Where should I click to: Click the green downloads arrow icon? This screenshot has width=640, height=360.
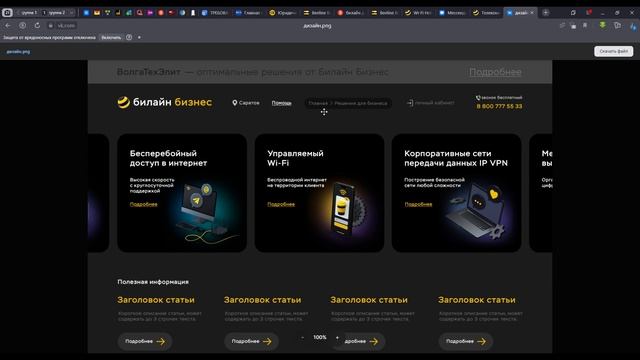pos(602,25)
